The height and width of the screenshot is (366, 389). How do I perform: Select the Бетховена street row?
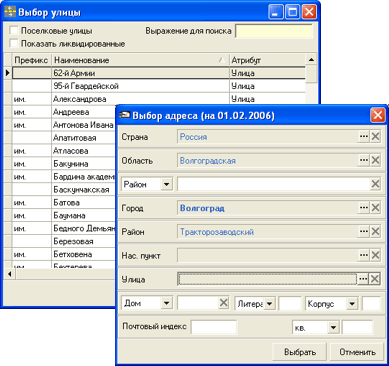pos(64,254)
